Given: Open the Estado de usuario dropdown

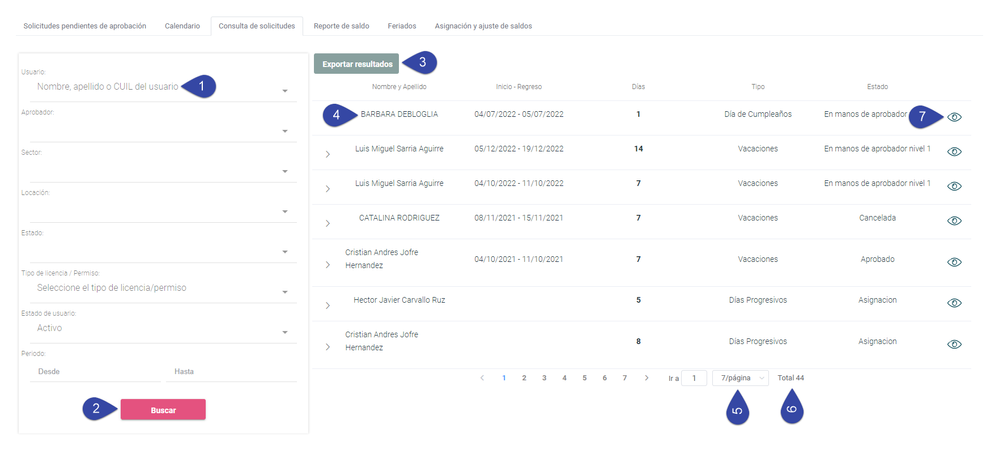Looking at the screenshot, I should (159, 329).
